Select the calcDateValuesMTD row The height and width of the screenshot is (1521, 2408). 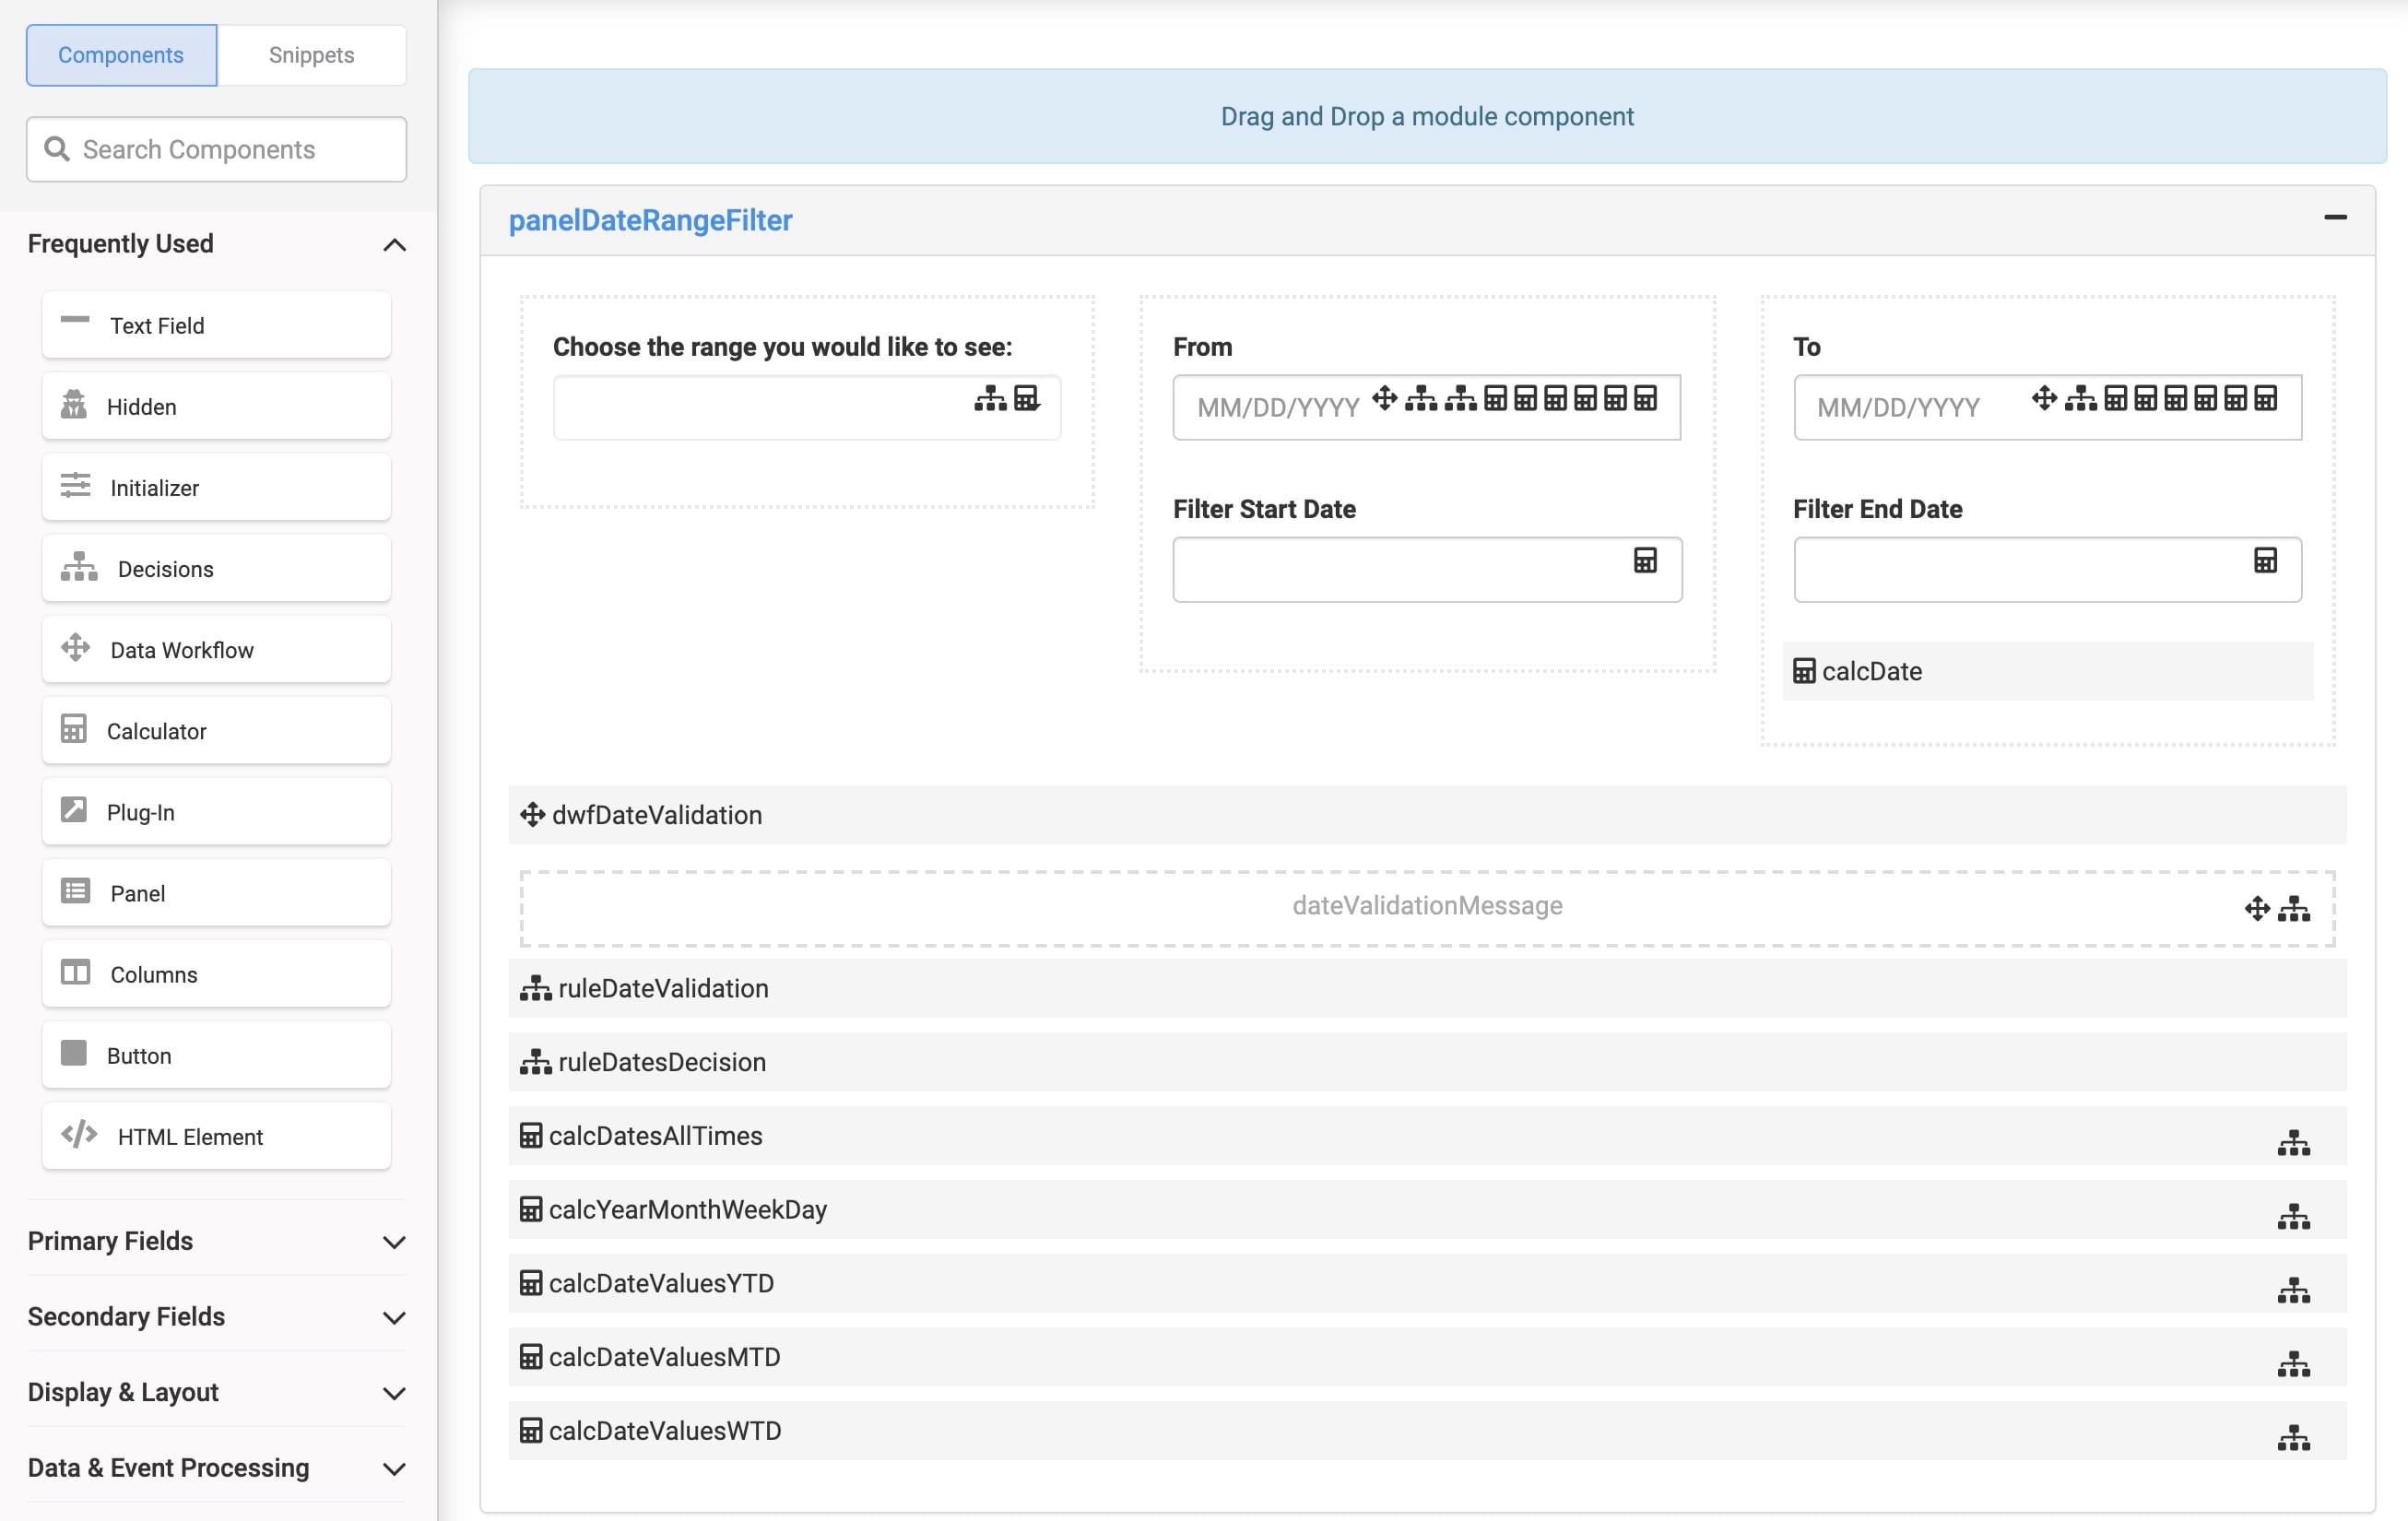pyautogui.click(x=1427, y=1357)
